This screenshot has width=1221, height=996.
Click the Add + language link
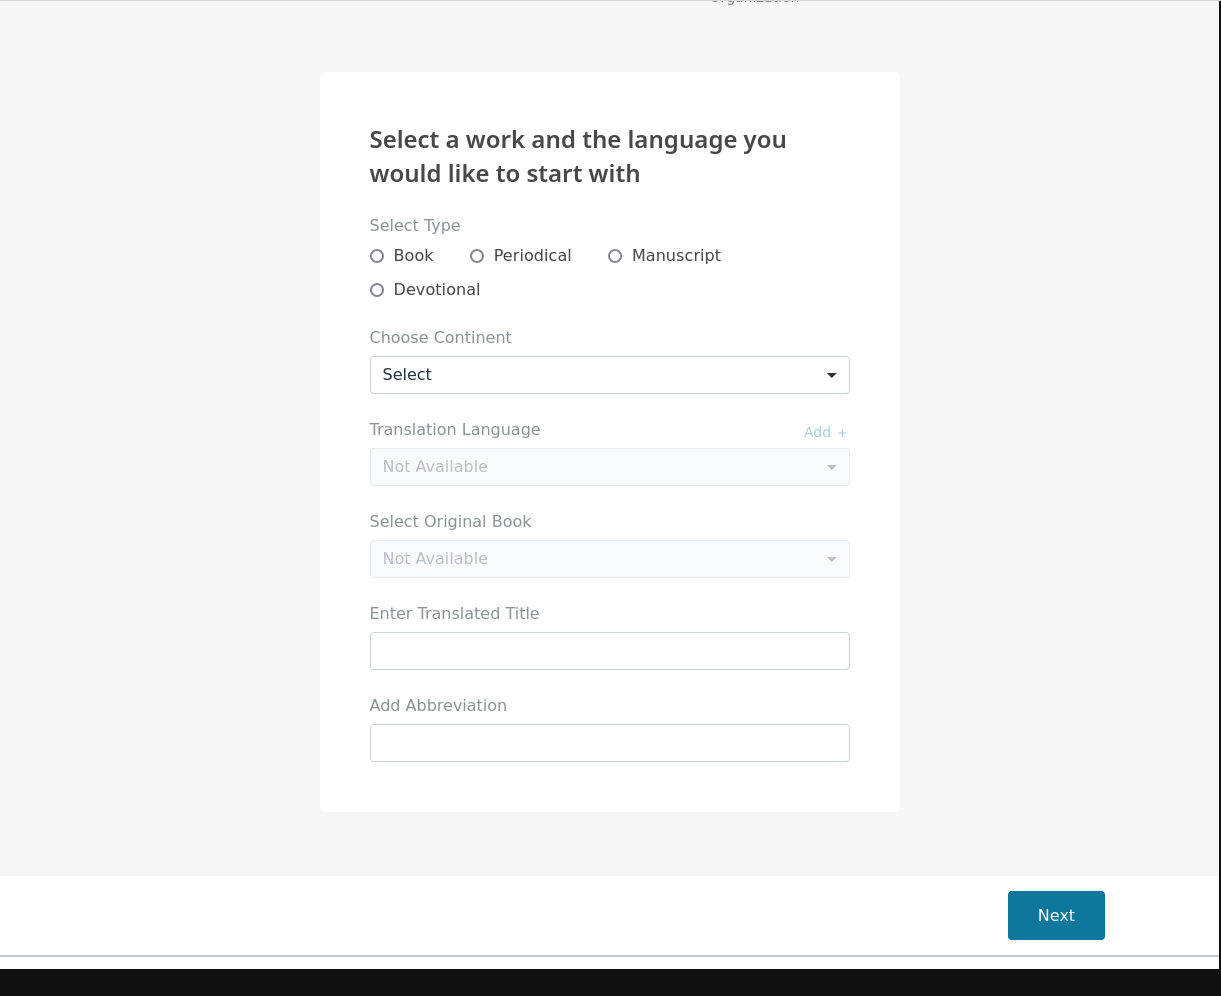coord(825,432)
